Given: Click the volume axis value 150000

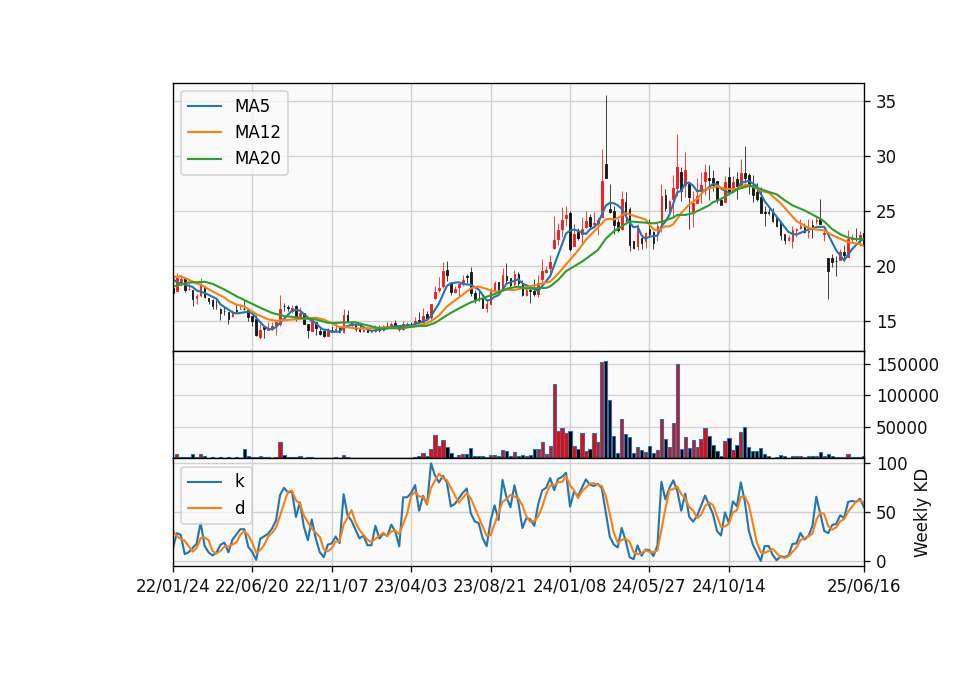Looking at the screenshot, I should pos(907,365).
